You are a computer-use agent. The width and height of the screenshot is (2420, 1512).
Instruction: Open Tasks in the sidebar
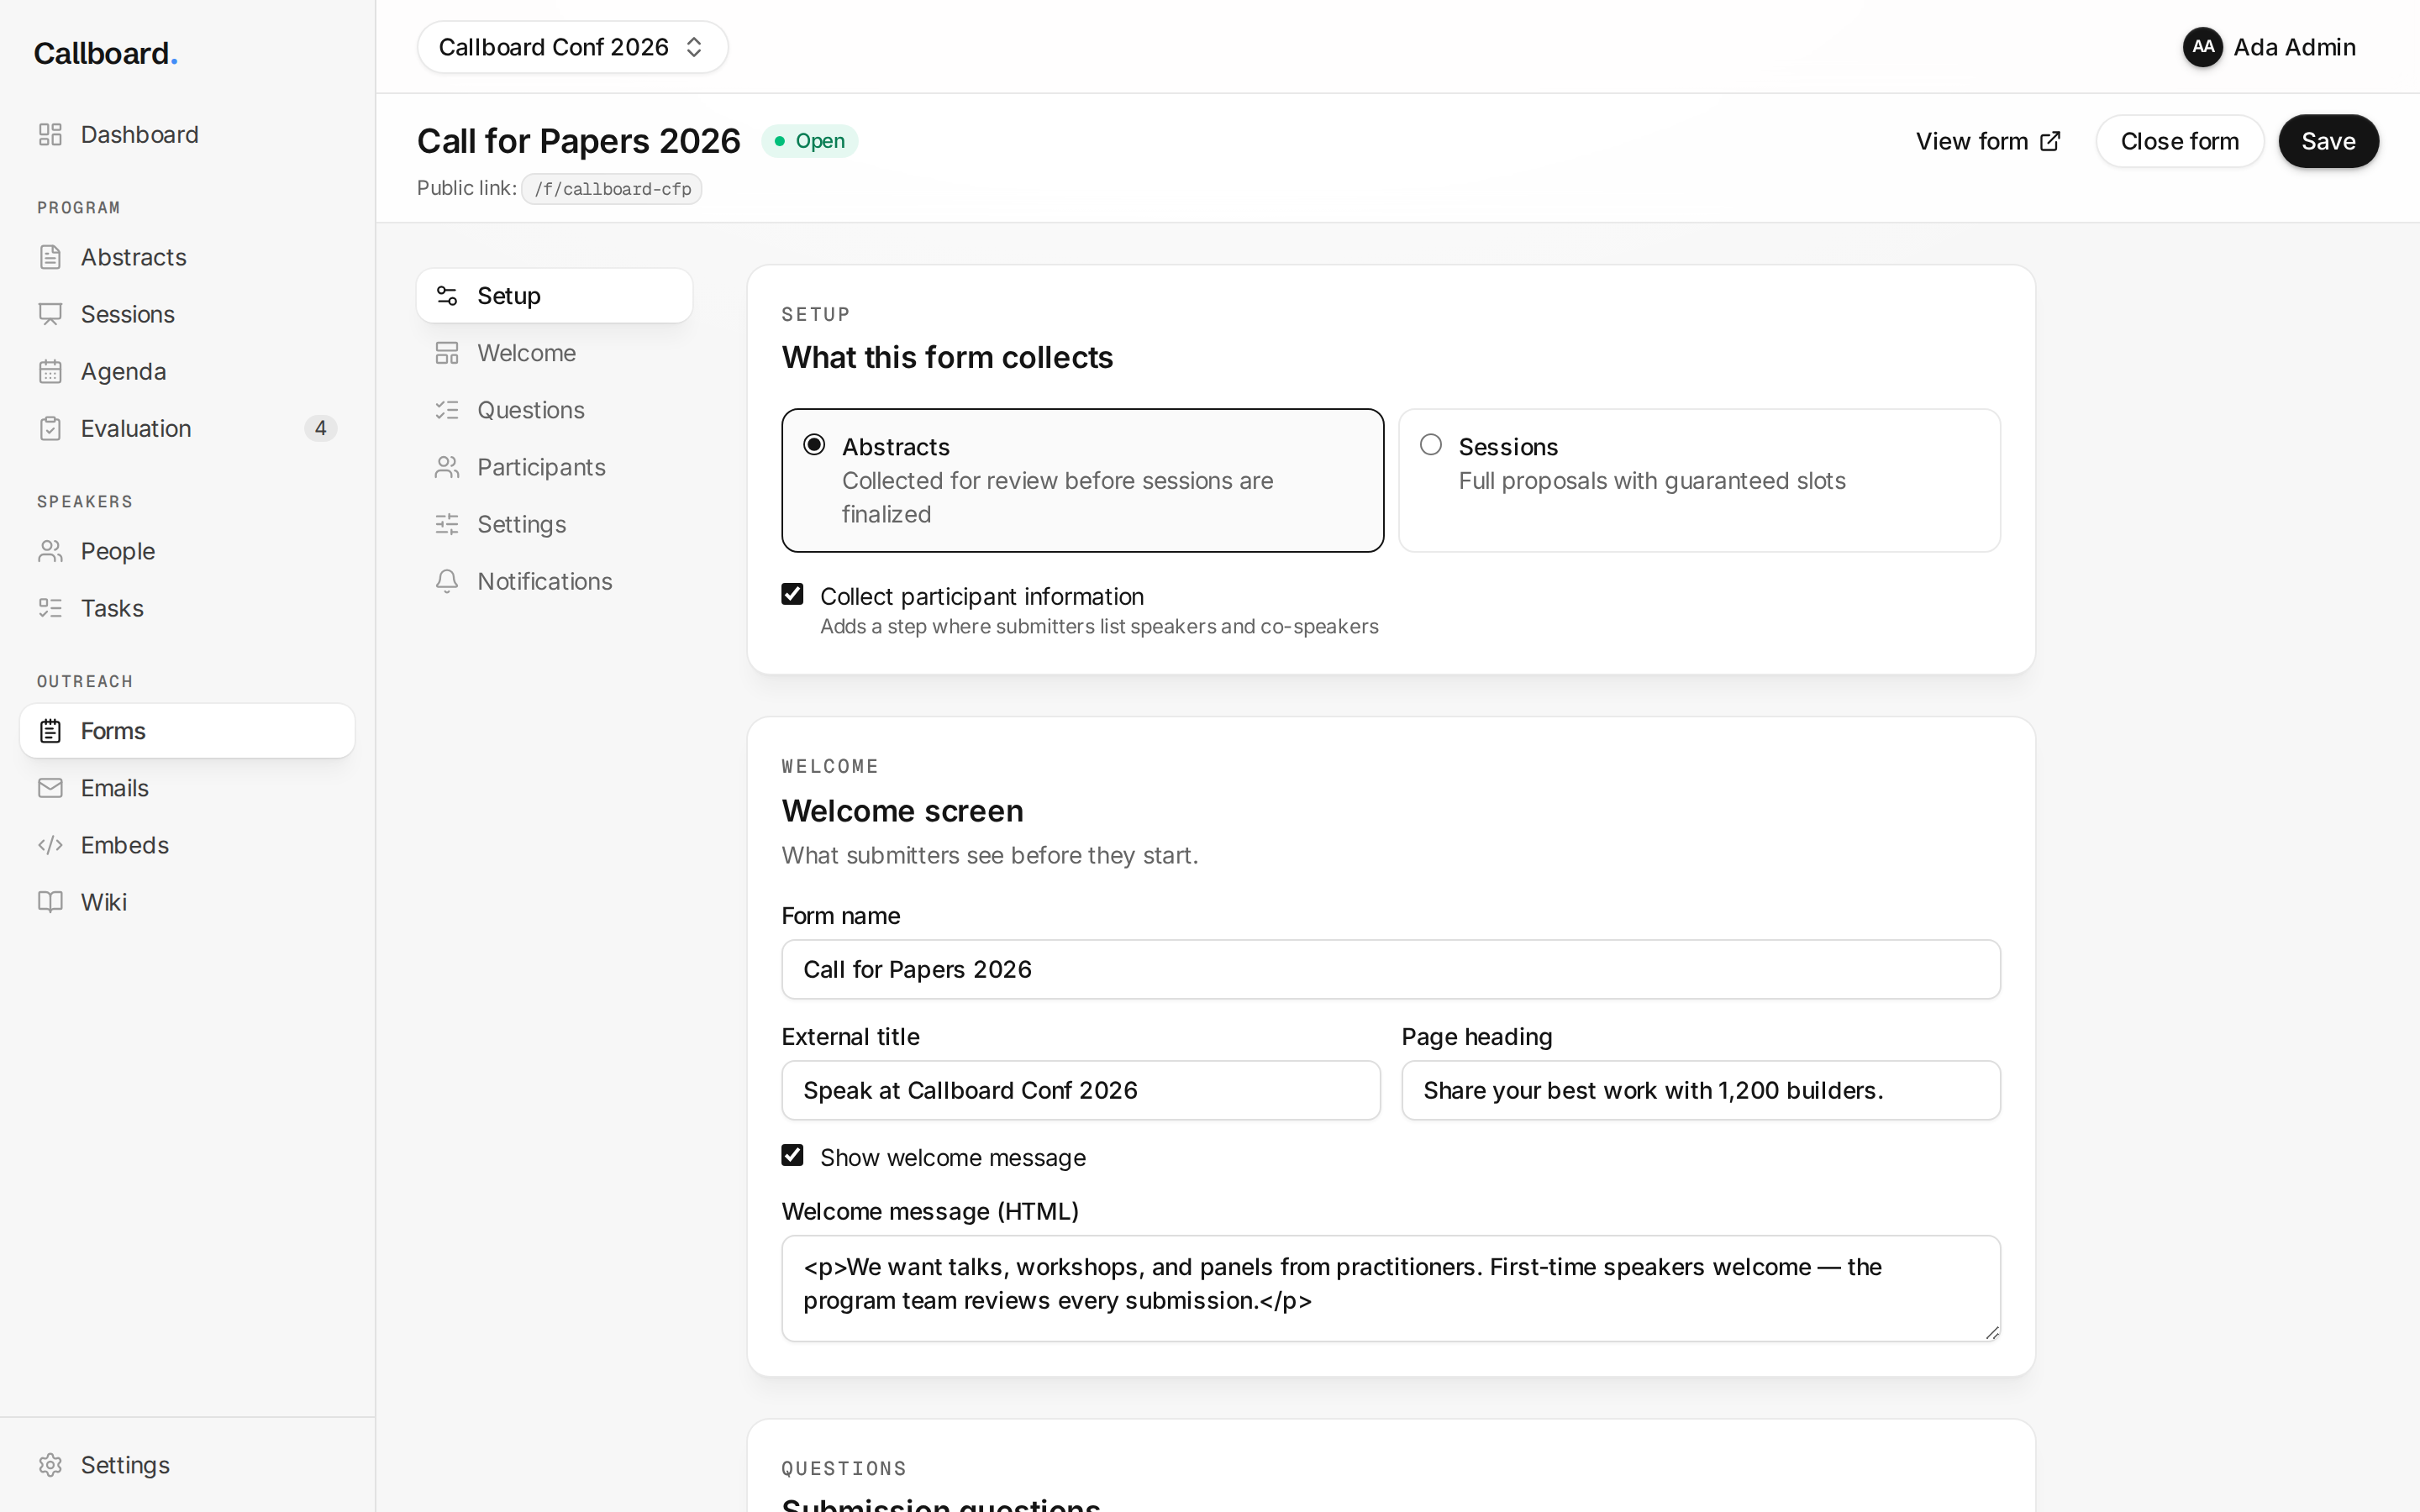[x=187, y=608]
